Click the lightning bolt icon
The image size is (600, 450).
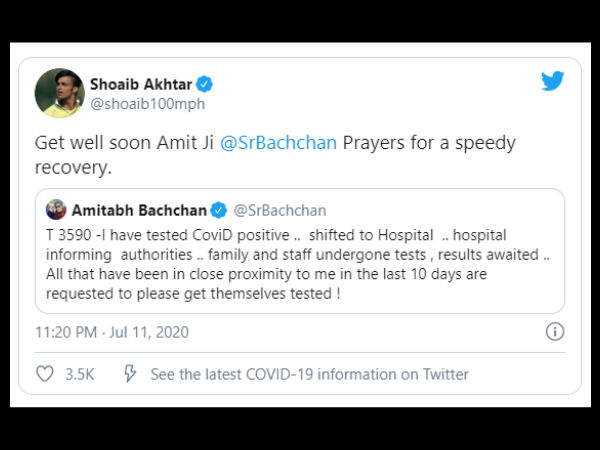[x=130, y=373]
